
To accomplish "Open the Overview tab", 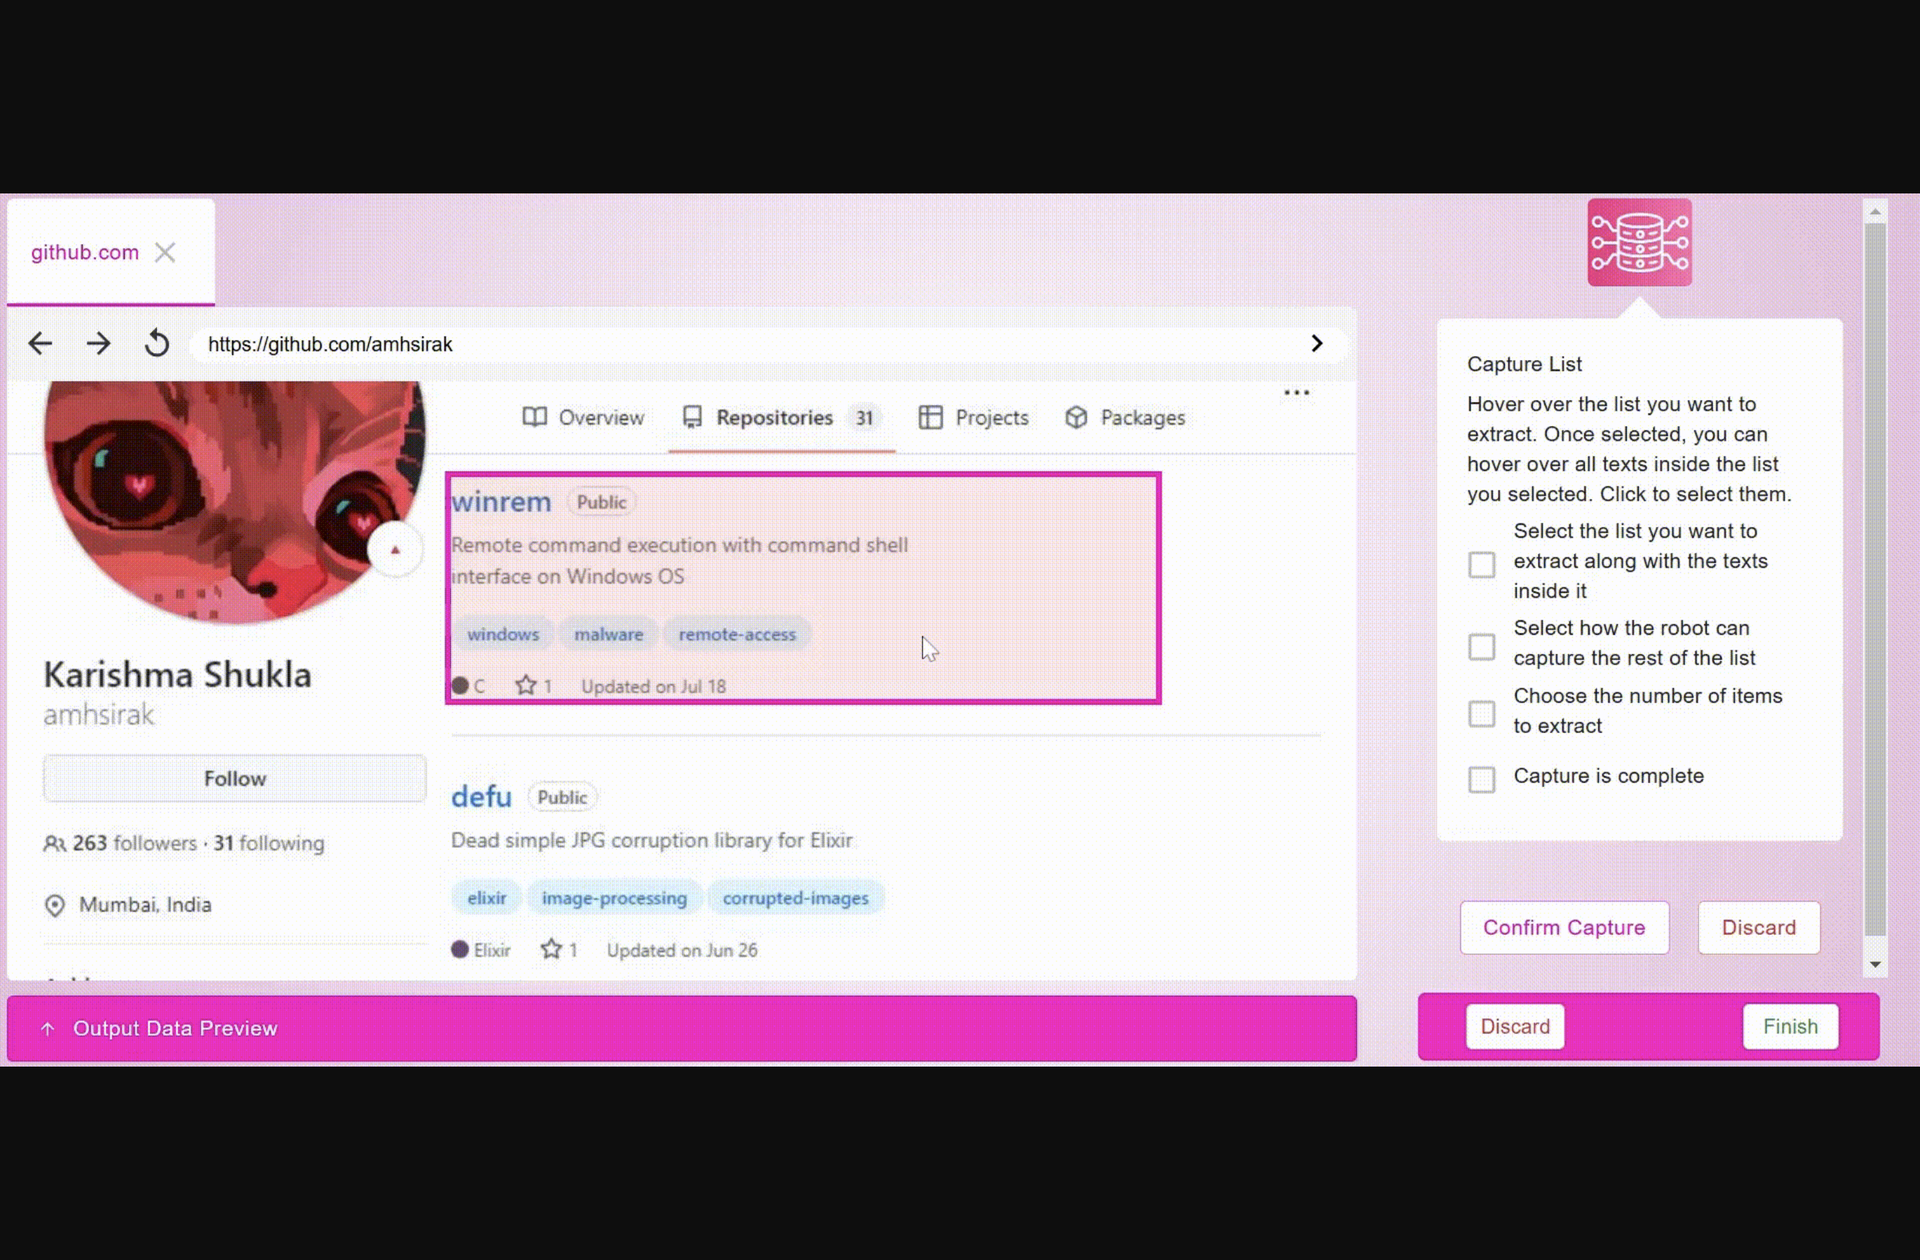I will coord(583,417).
